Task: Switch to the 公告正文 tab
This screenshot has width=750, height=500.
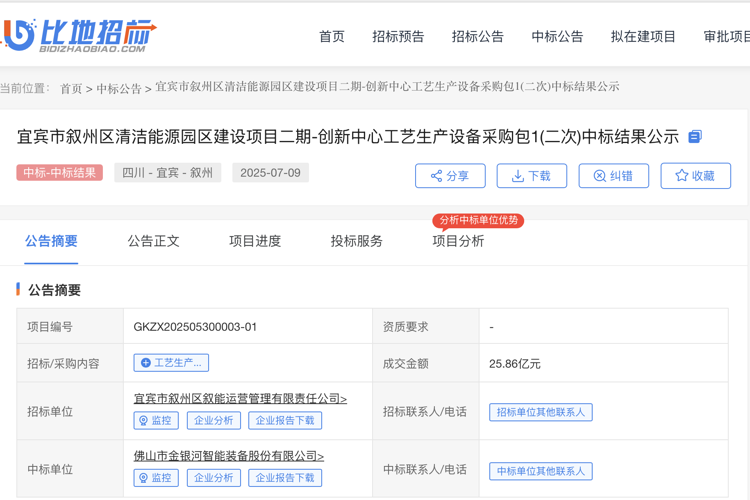Action: coord(153,241)
